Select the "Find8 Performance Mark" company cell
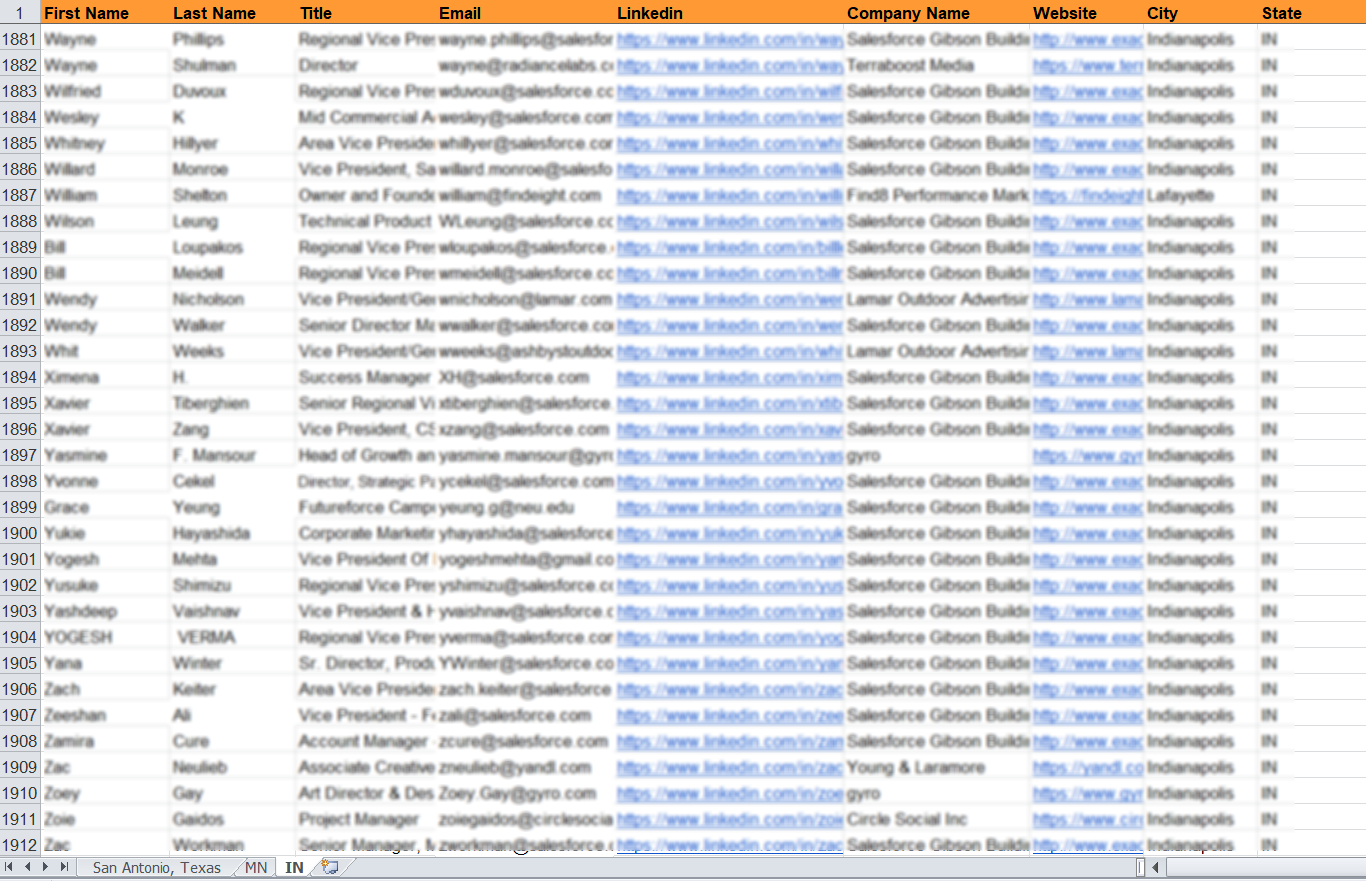 click(937, 195)
